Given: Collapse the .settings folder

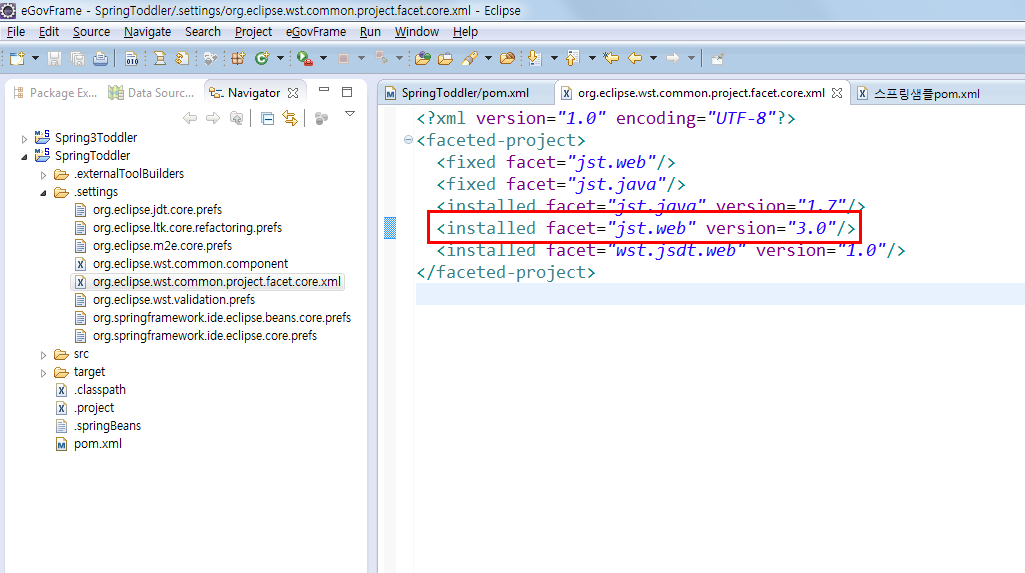Looking at the screenshot, I should (43, 193).
